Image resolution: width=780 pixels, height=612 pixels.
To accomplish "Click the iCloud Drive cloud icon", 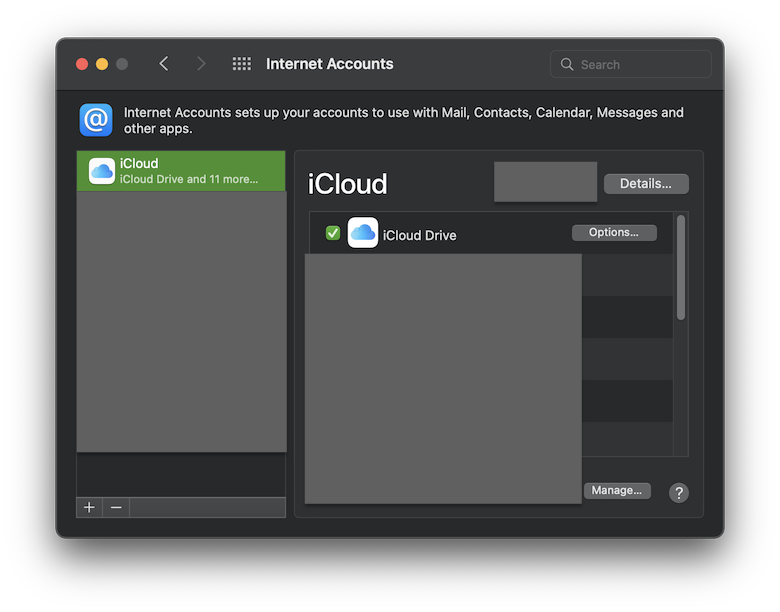I will coord(363,232).
